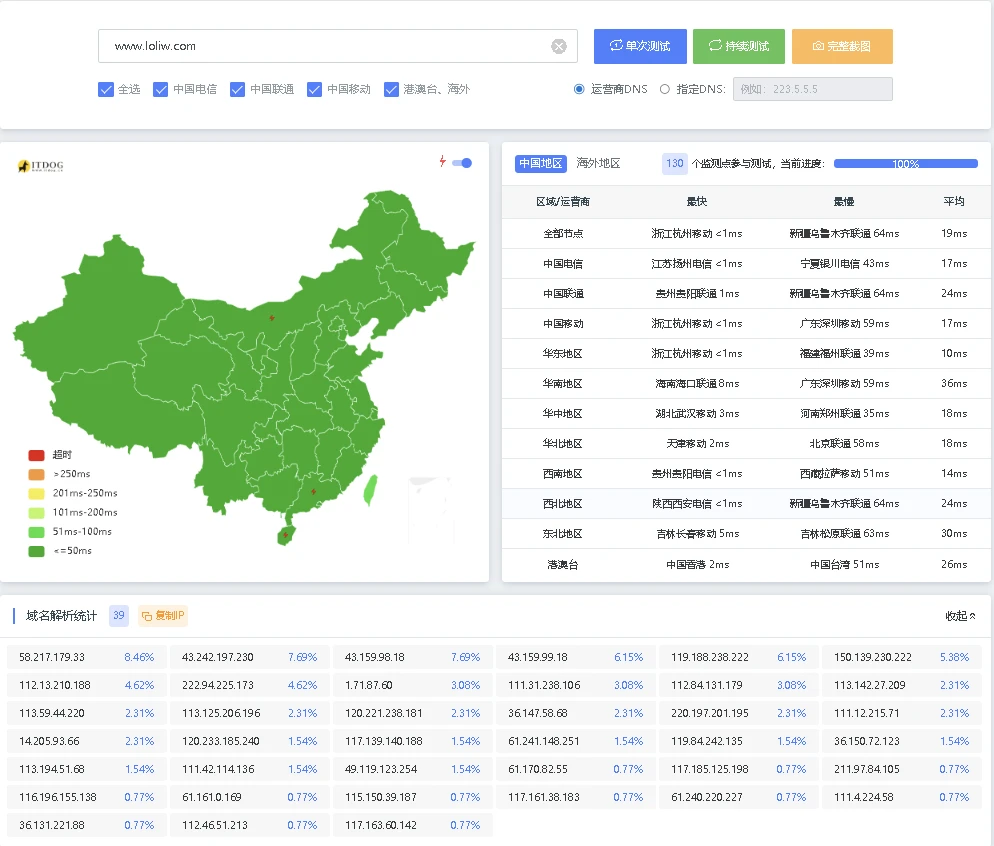Viewport: 994px width, 846px height.
Task: Click IP address 150.139.230.222
Action: (x=873, y=657)
